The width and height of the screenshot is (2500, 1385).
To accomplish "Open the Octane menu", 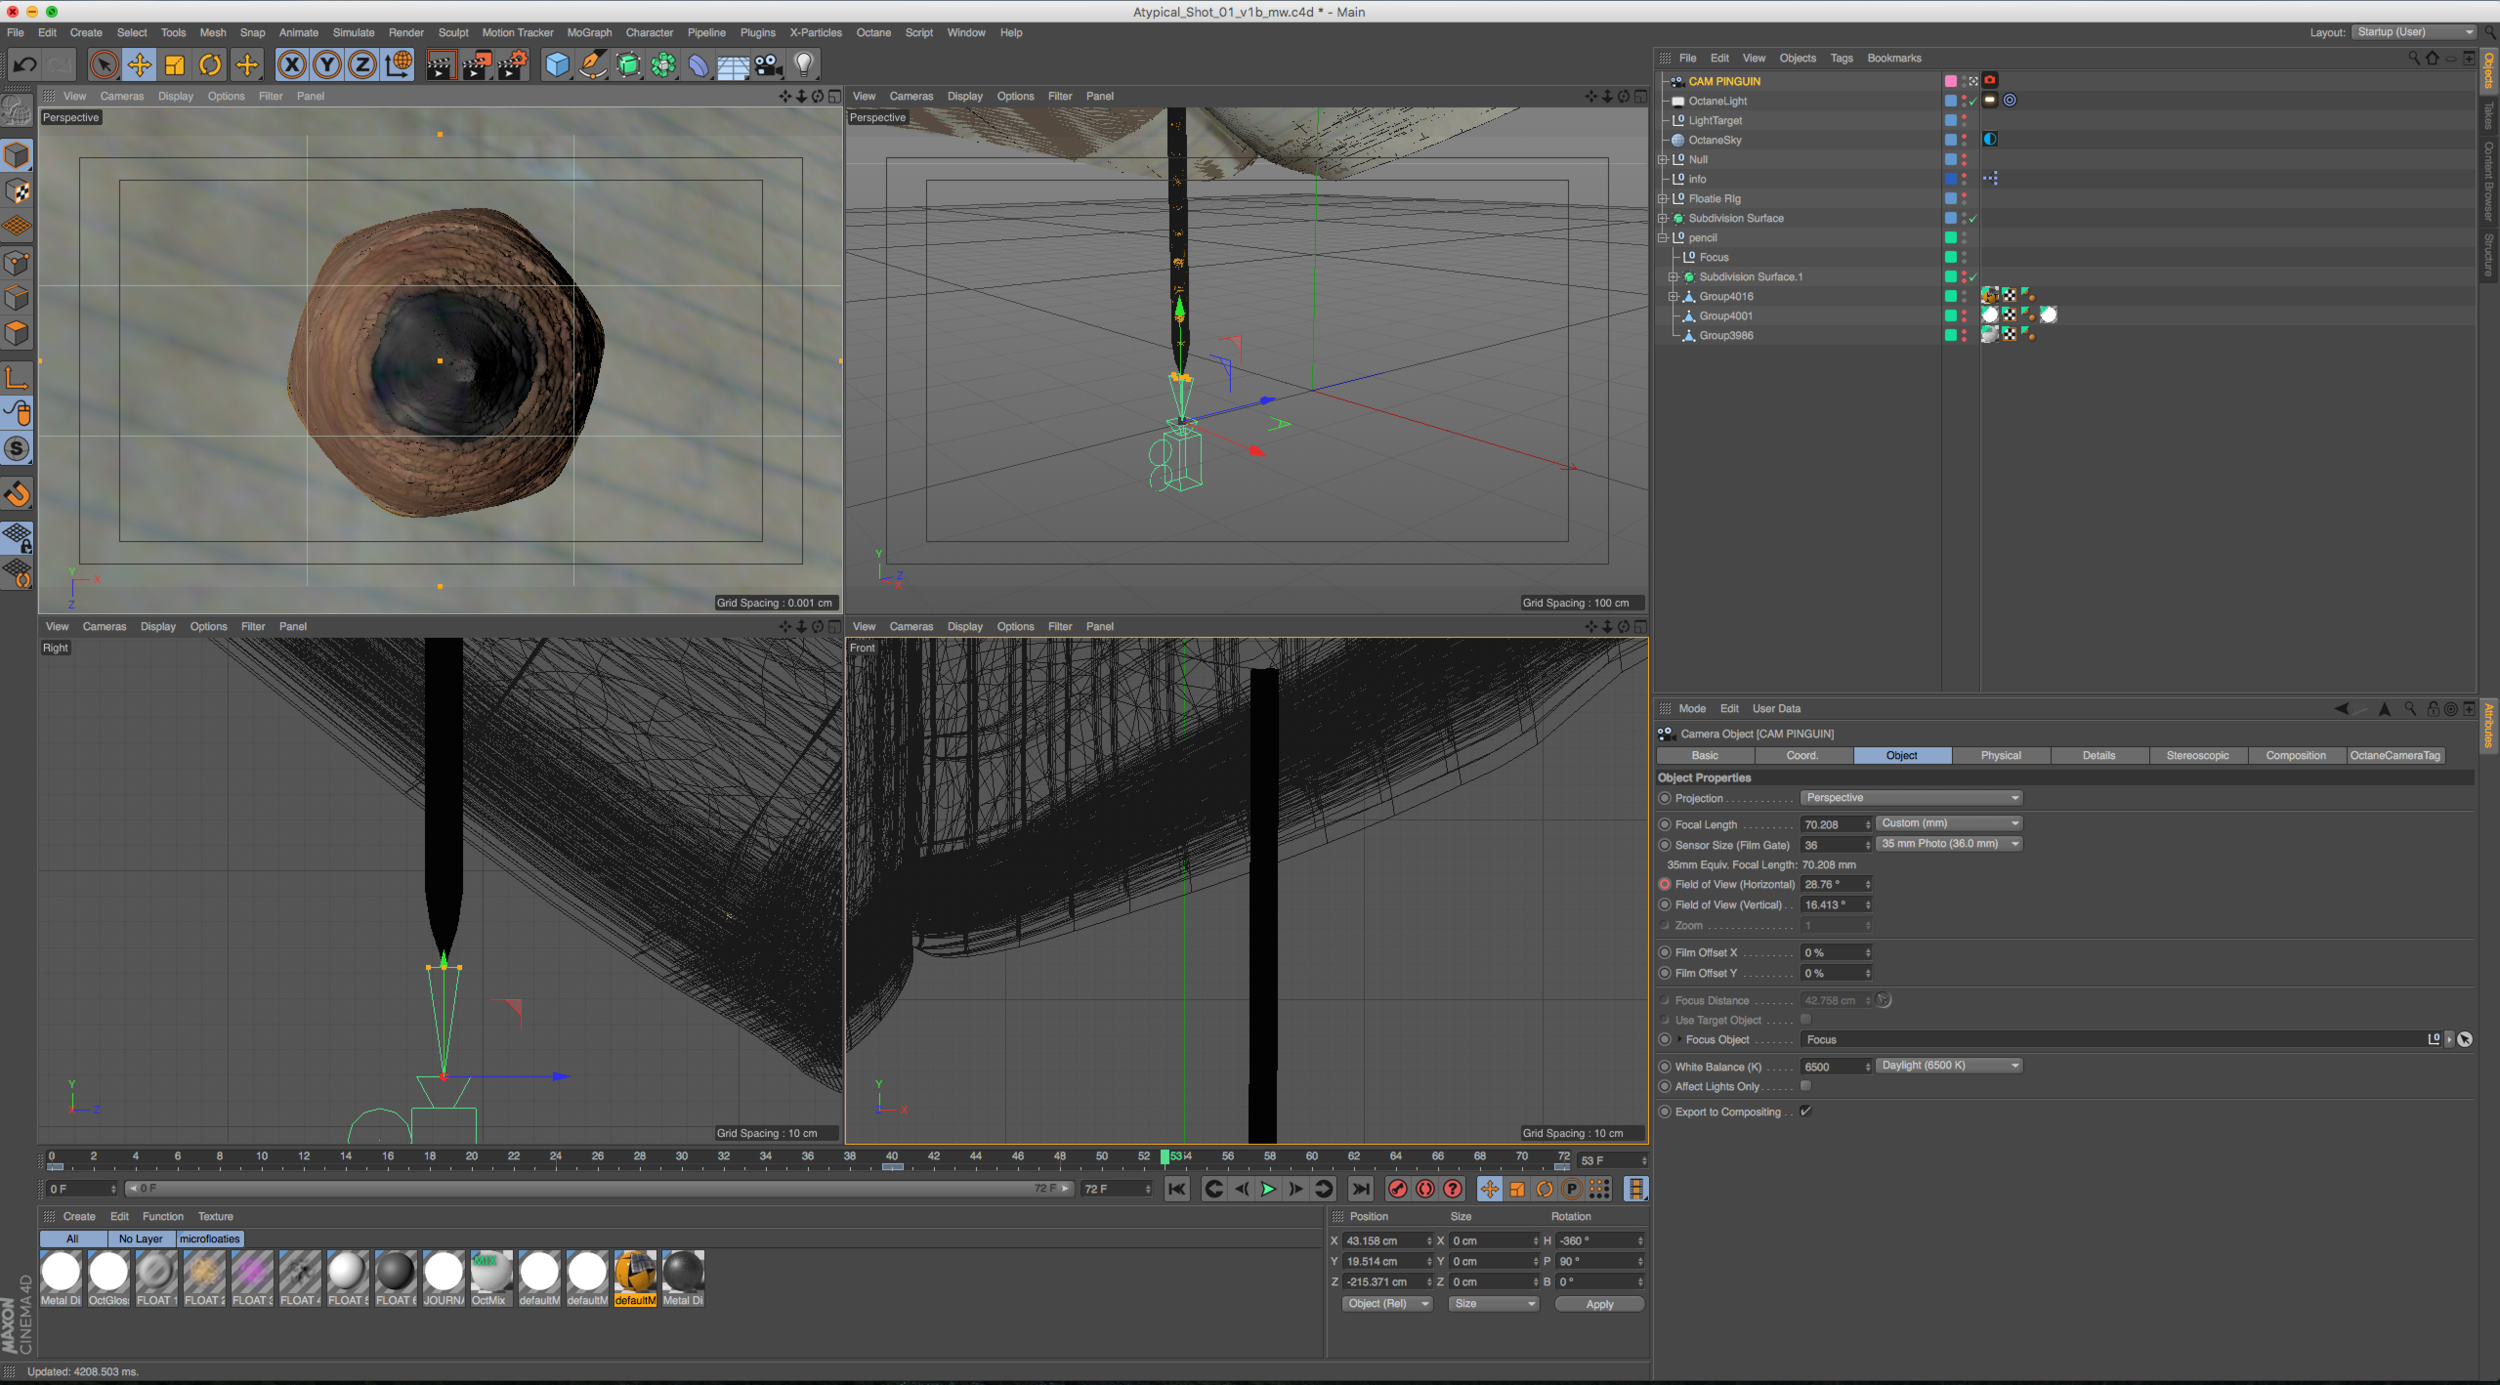I will tap(873, 32).
